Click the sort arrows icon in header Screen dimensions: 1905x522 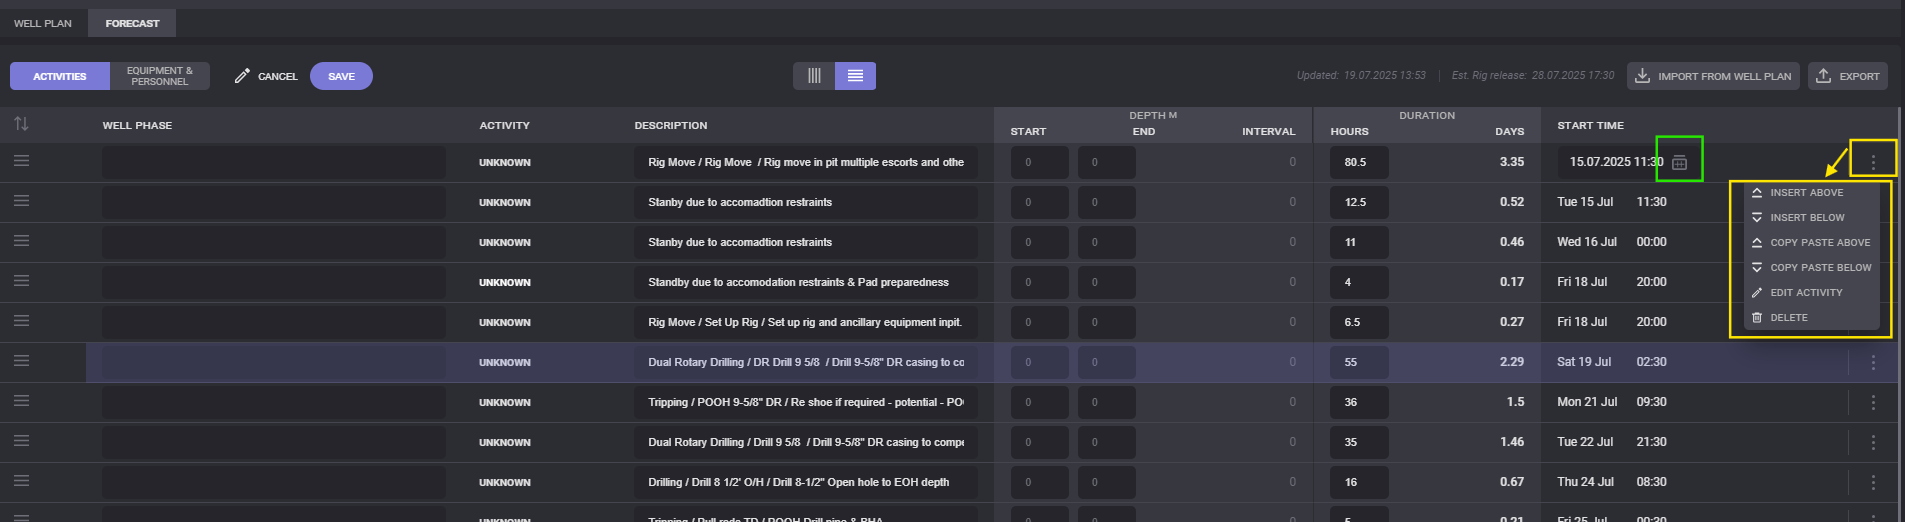[21, 124]
